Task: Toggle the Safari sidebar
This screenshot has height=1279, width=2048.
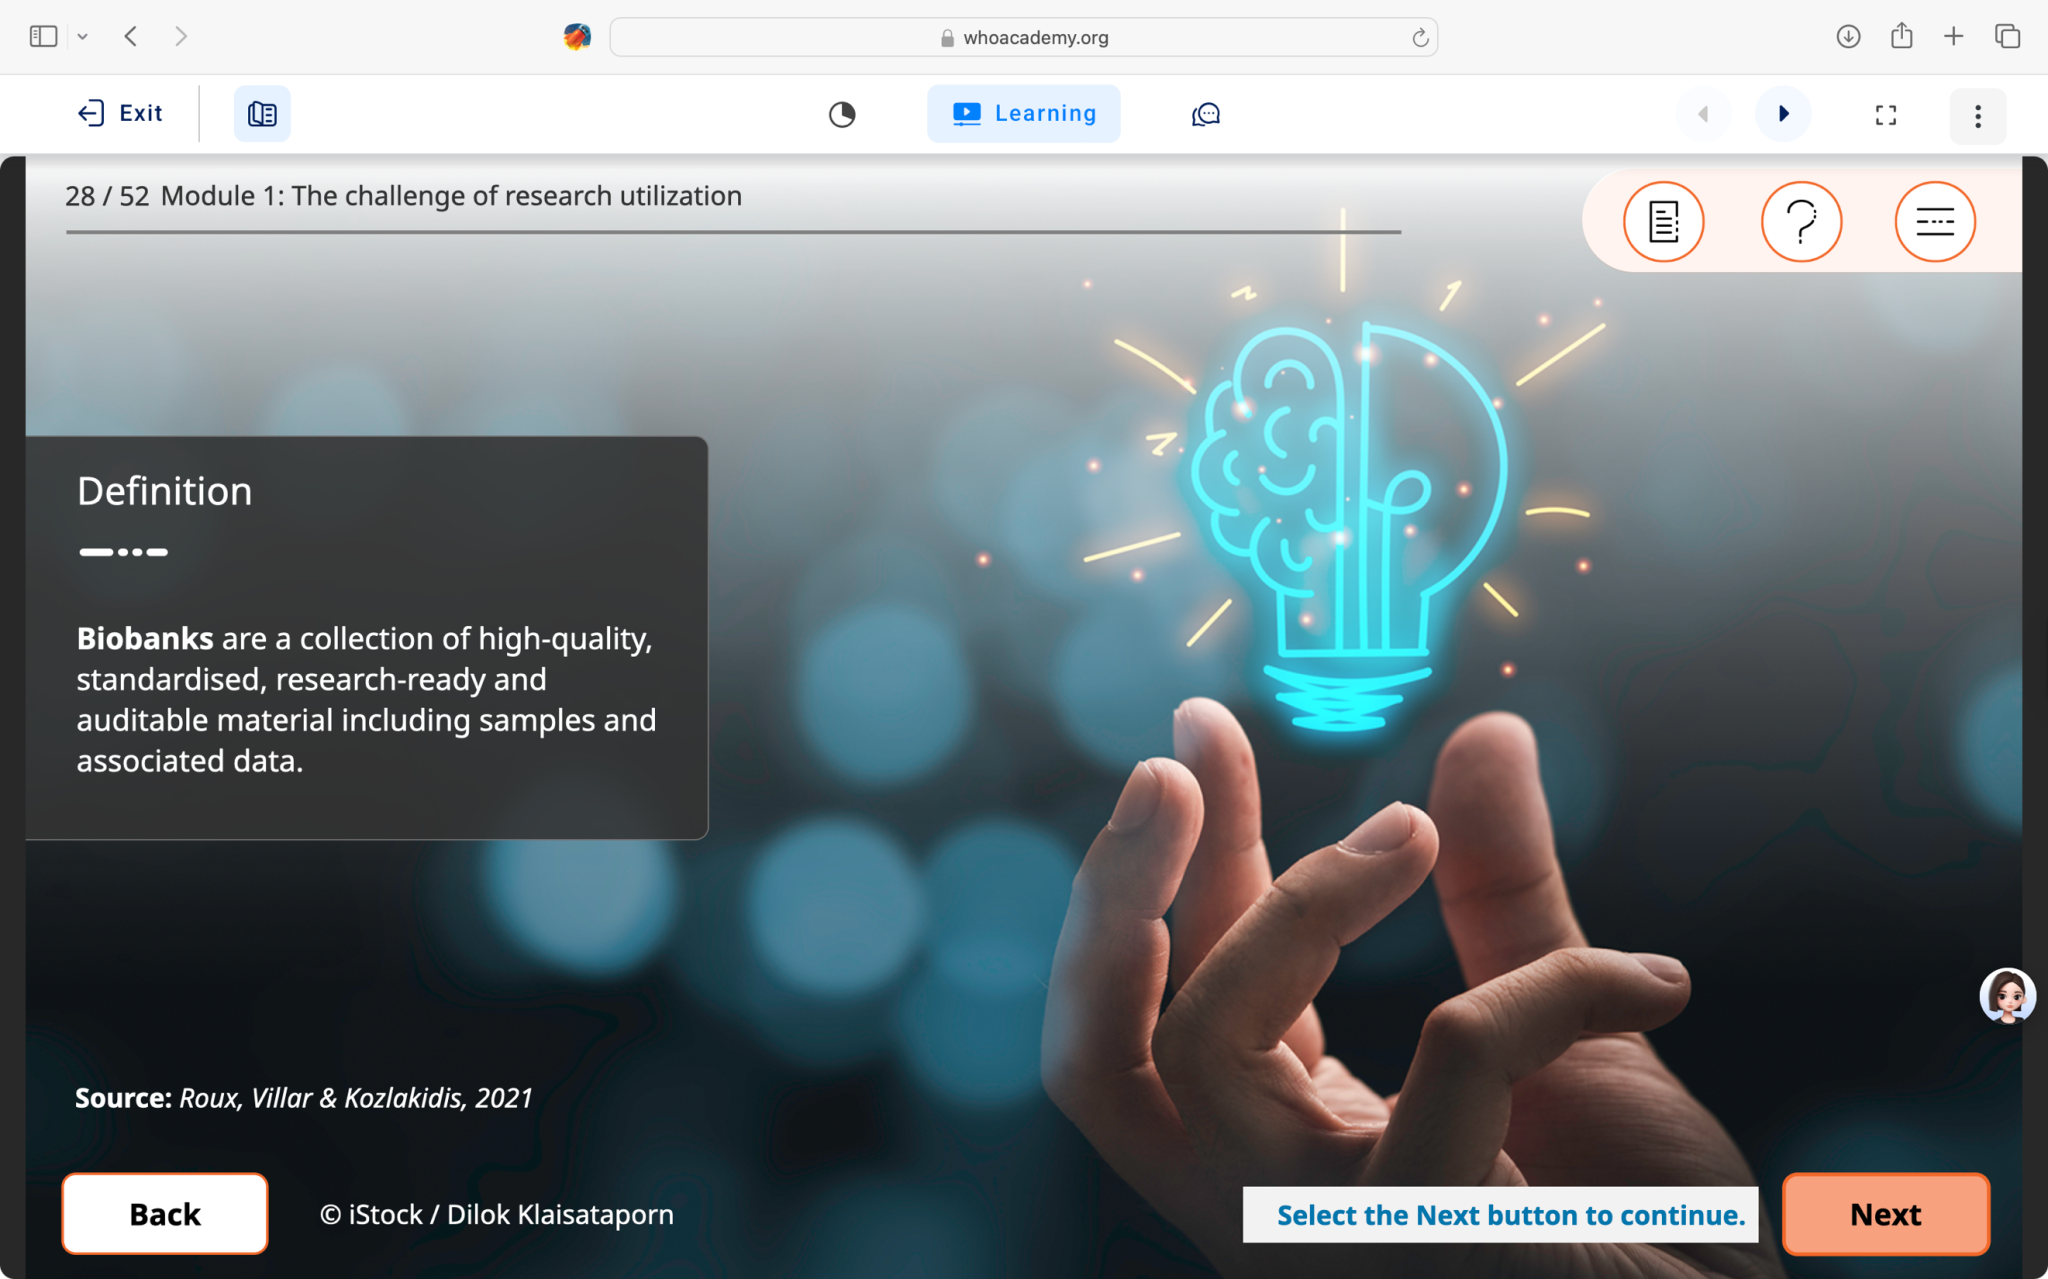Action: click(x=43, y=37)
